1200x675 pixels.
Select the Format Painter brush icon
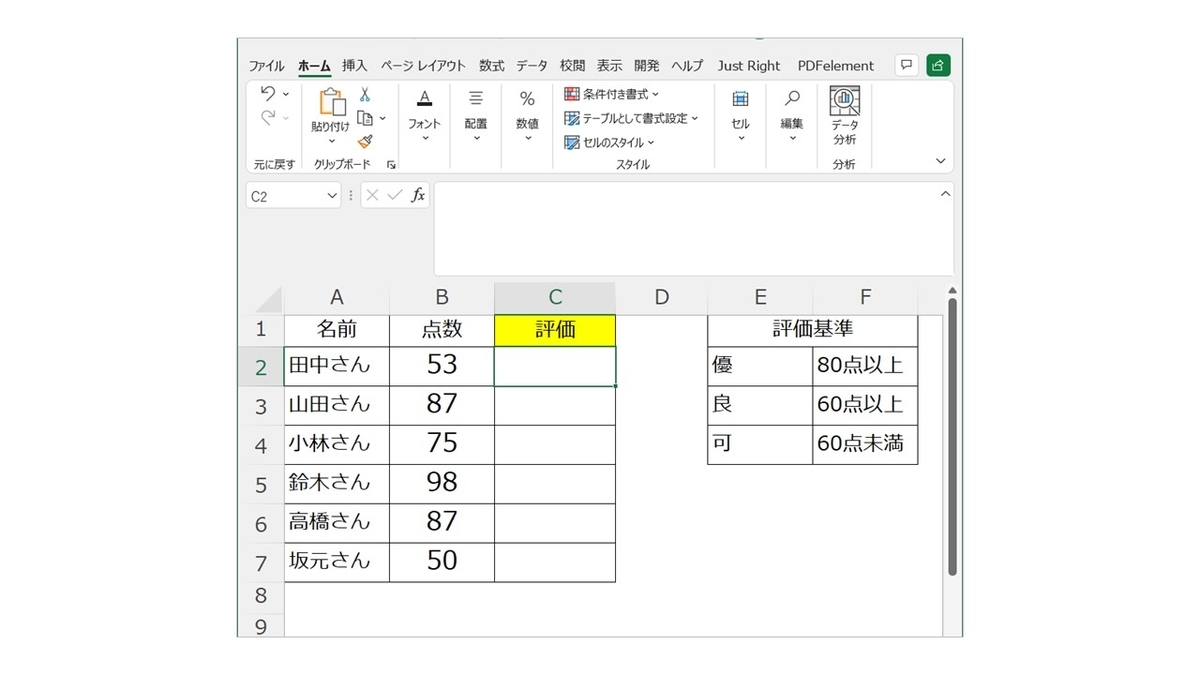coord(365,142)
